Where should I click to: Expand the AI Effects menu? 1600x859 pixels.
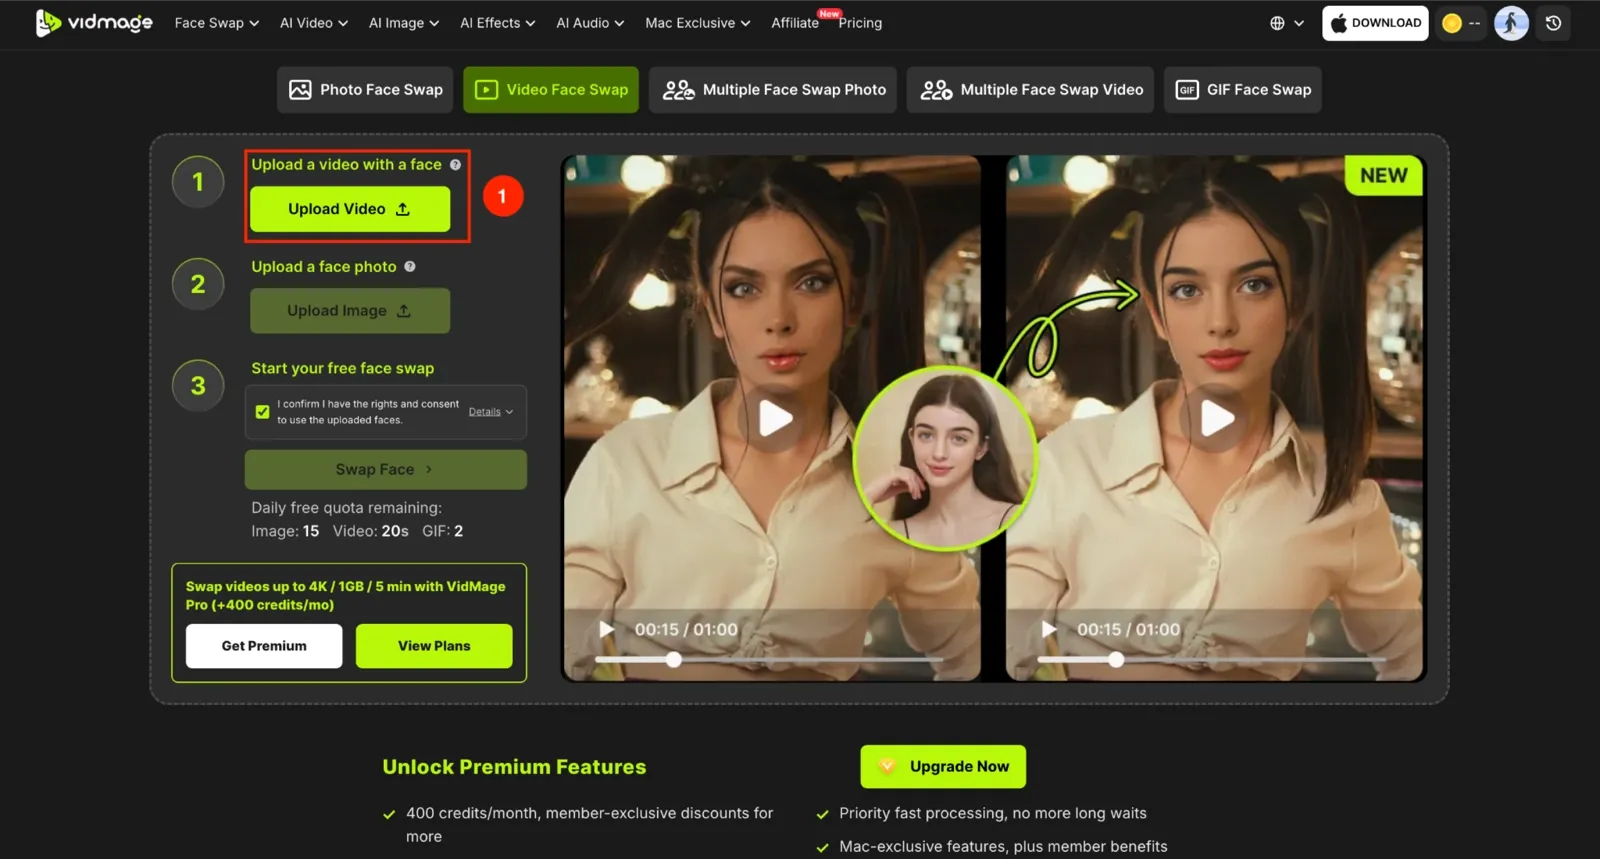click(497, 23)
